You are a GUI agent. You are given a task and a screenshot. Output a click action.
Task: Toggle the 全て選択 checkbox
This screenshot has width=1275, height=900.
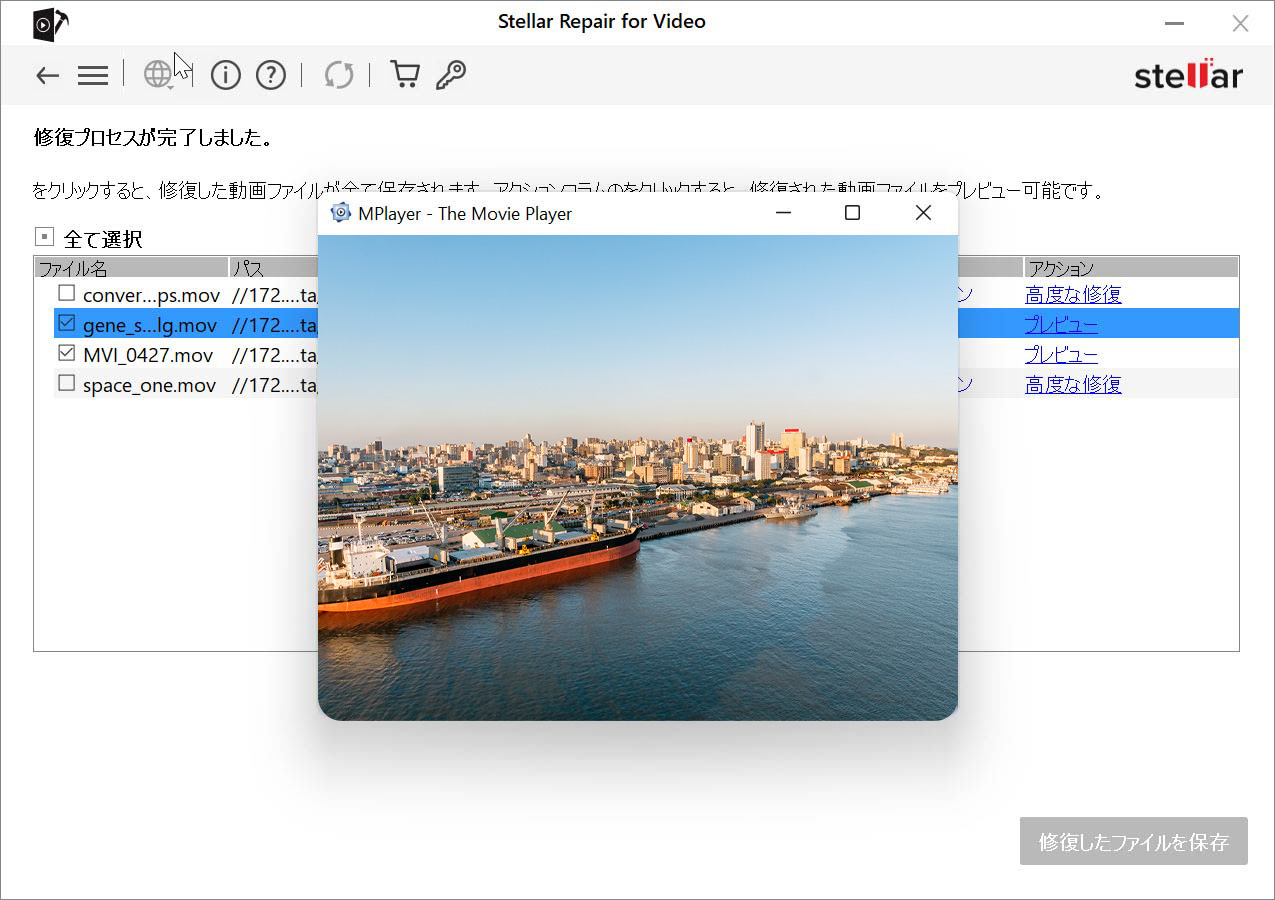(x=44, y=238)
